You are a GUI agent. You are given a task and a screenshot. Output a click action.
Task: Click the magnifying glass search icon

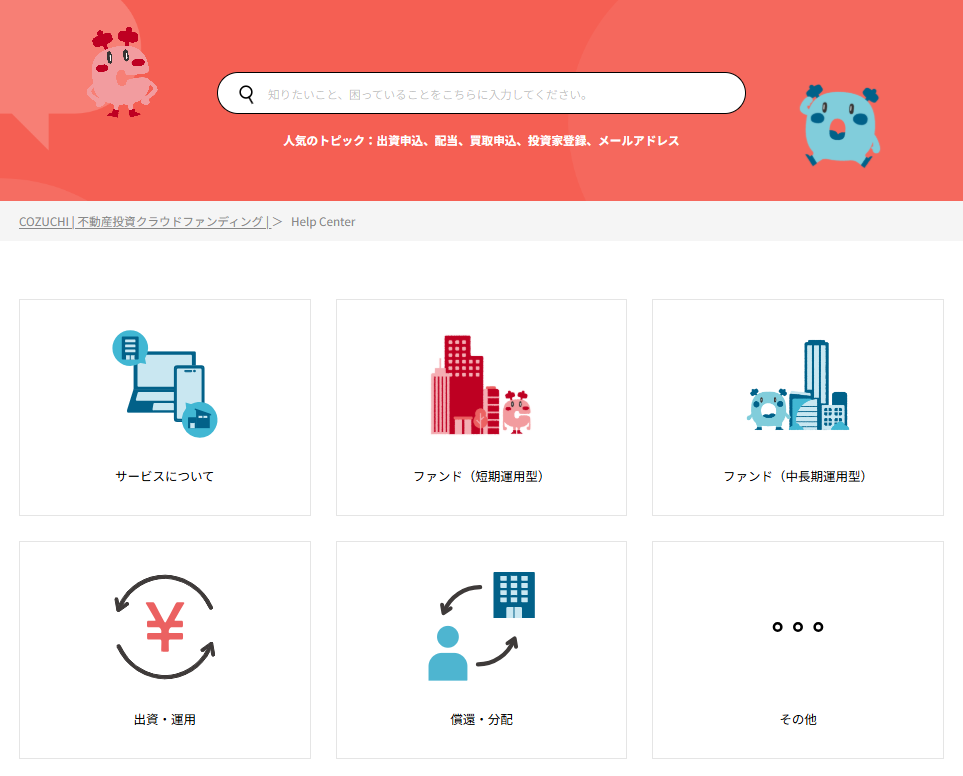(246, 94)
